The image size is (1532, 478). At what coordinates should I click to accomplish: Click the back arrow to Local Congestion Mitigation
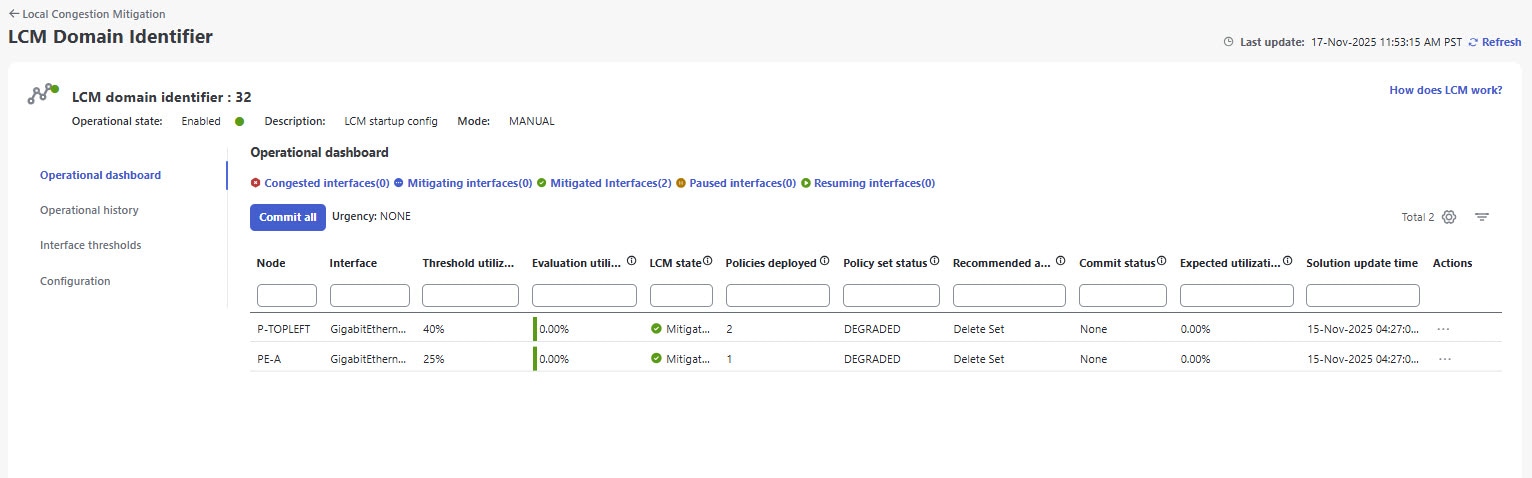14,14
